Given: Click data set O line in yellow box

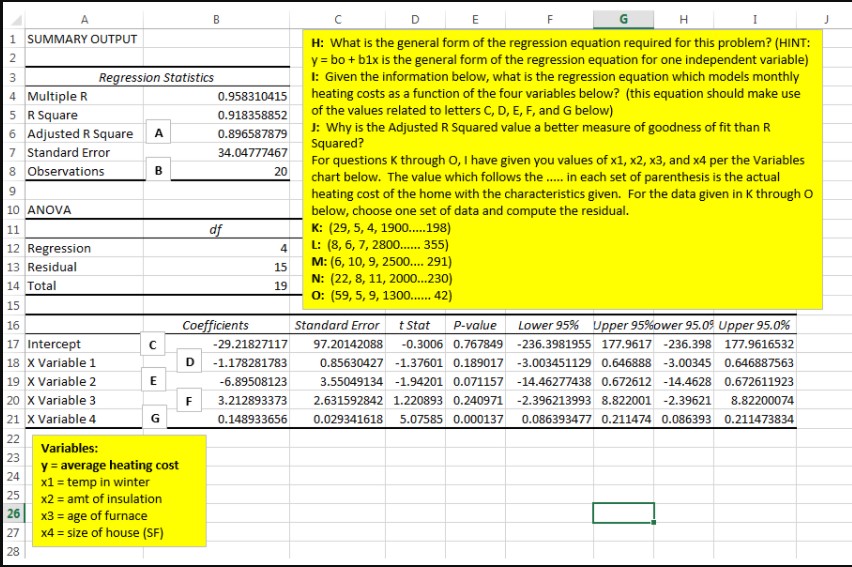Looking at the screenshot, I should 381,295.
